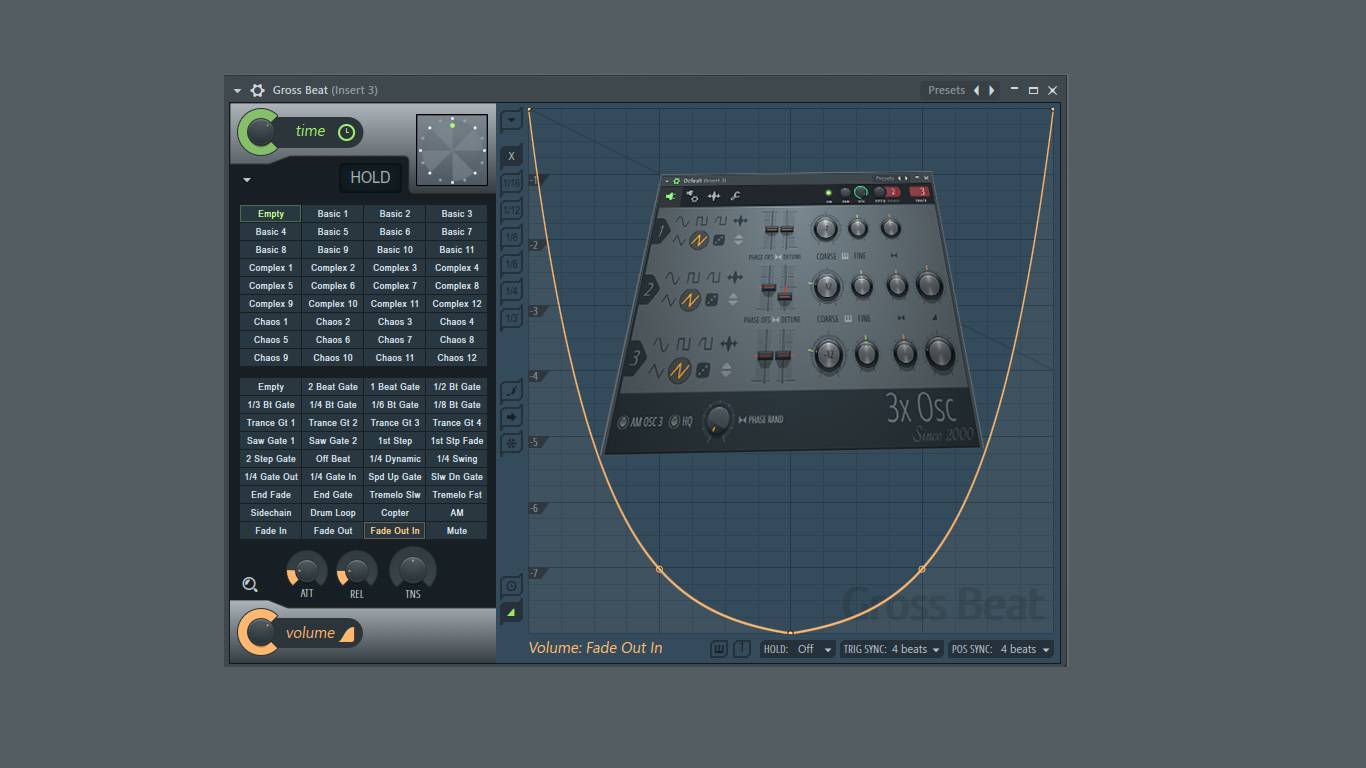This screenshot has height=768, width=1366.
Task: Select the Fade Out In volume slot
Action: (x=395, y=531)
